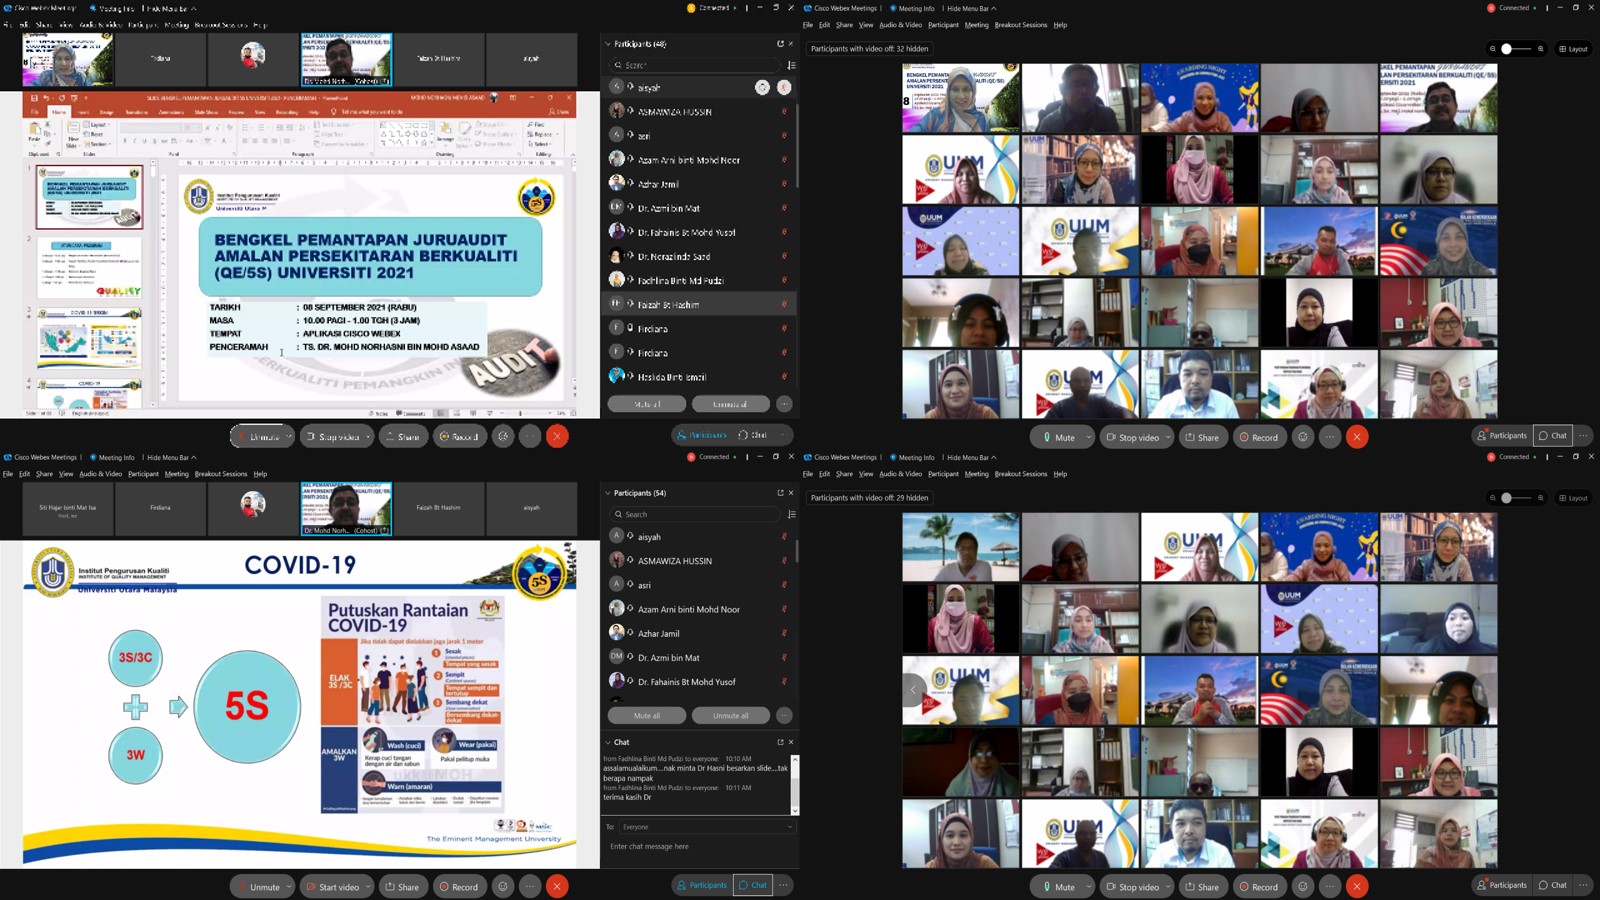Open more options in the 29 hidden window toolbar

[1329, 887]
